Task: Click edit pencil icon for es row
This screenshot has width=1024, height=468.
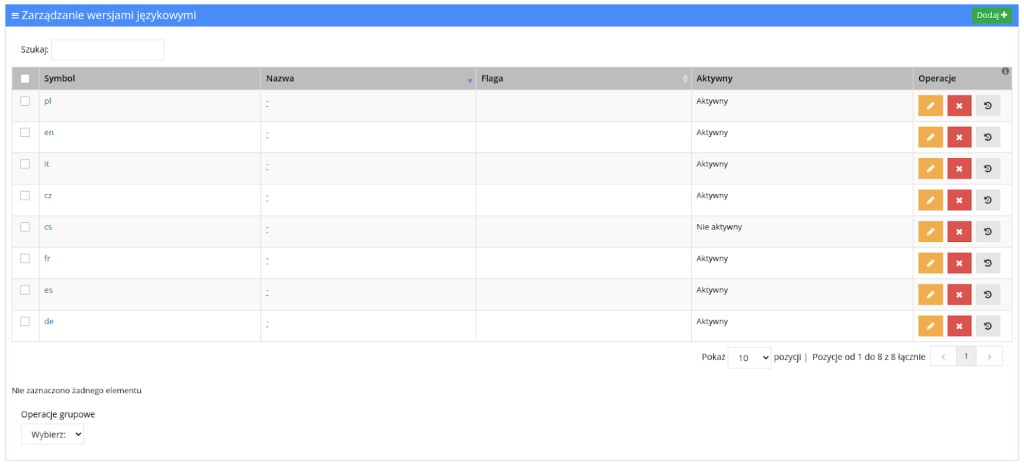Action: (x=930, y=295)
